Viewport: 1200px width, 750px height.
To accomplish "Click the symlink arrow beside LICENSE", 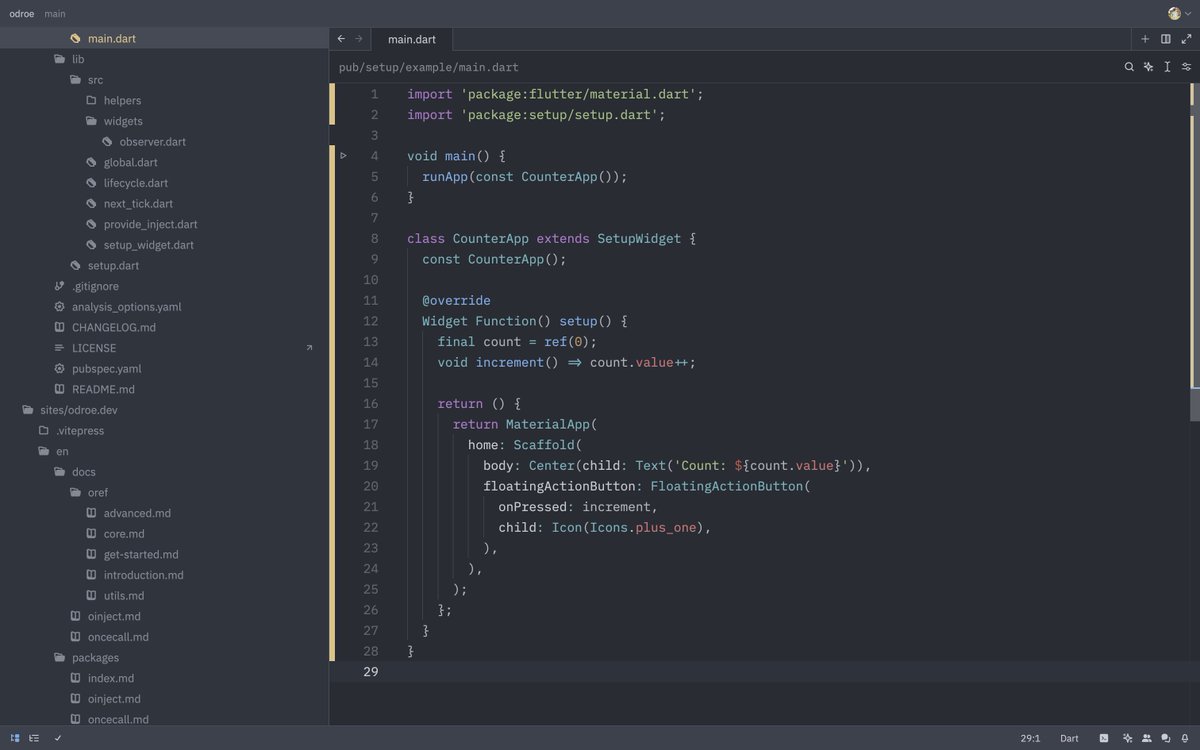I will [309, 348].
